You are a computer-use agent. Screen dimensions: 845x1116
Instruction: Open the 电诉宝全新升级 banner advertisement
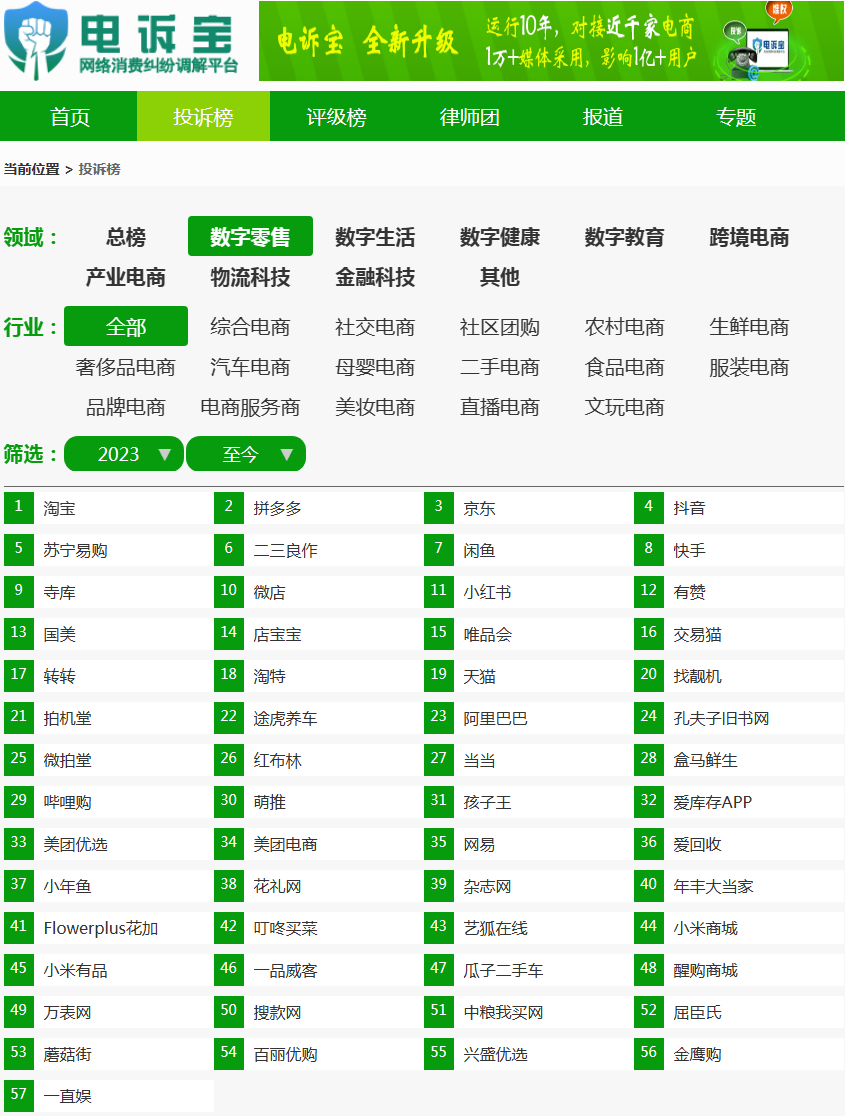click(x=551, y=41)
